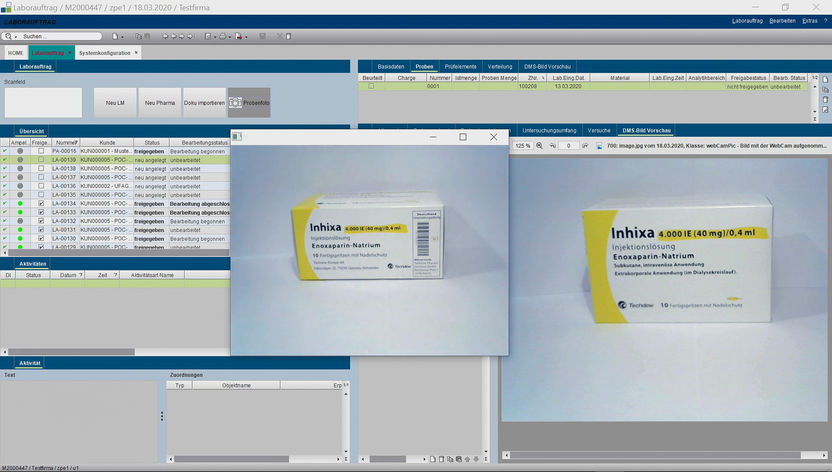The height and width of the screenshot is (472, 832).
Task: Click the image file icon in preview toolbar
Action: pos(599,145)
